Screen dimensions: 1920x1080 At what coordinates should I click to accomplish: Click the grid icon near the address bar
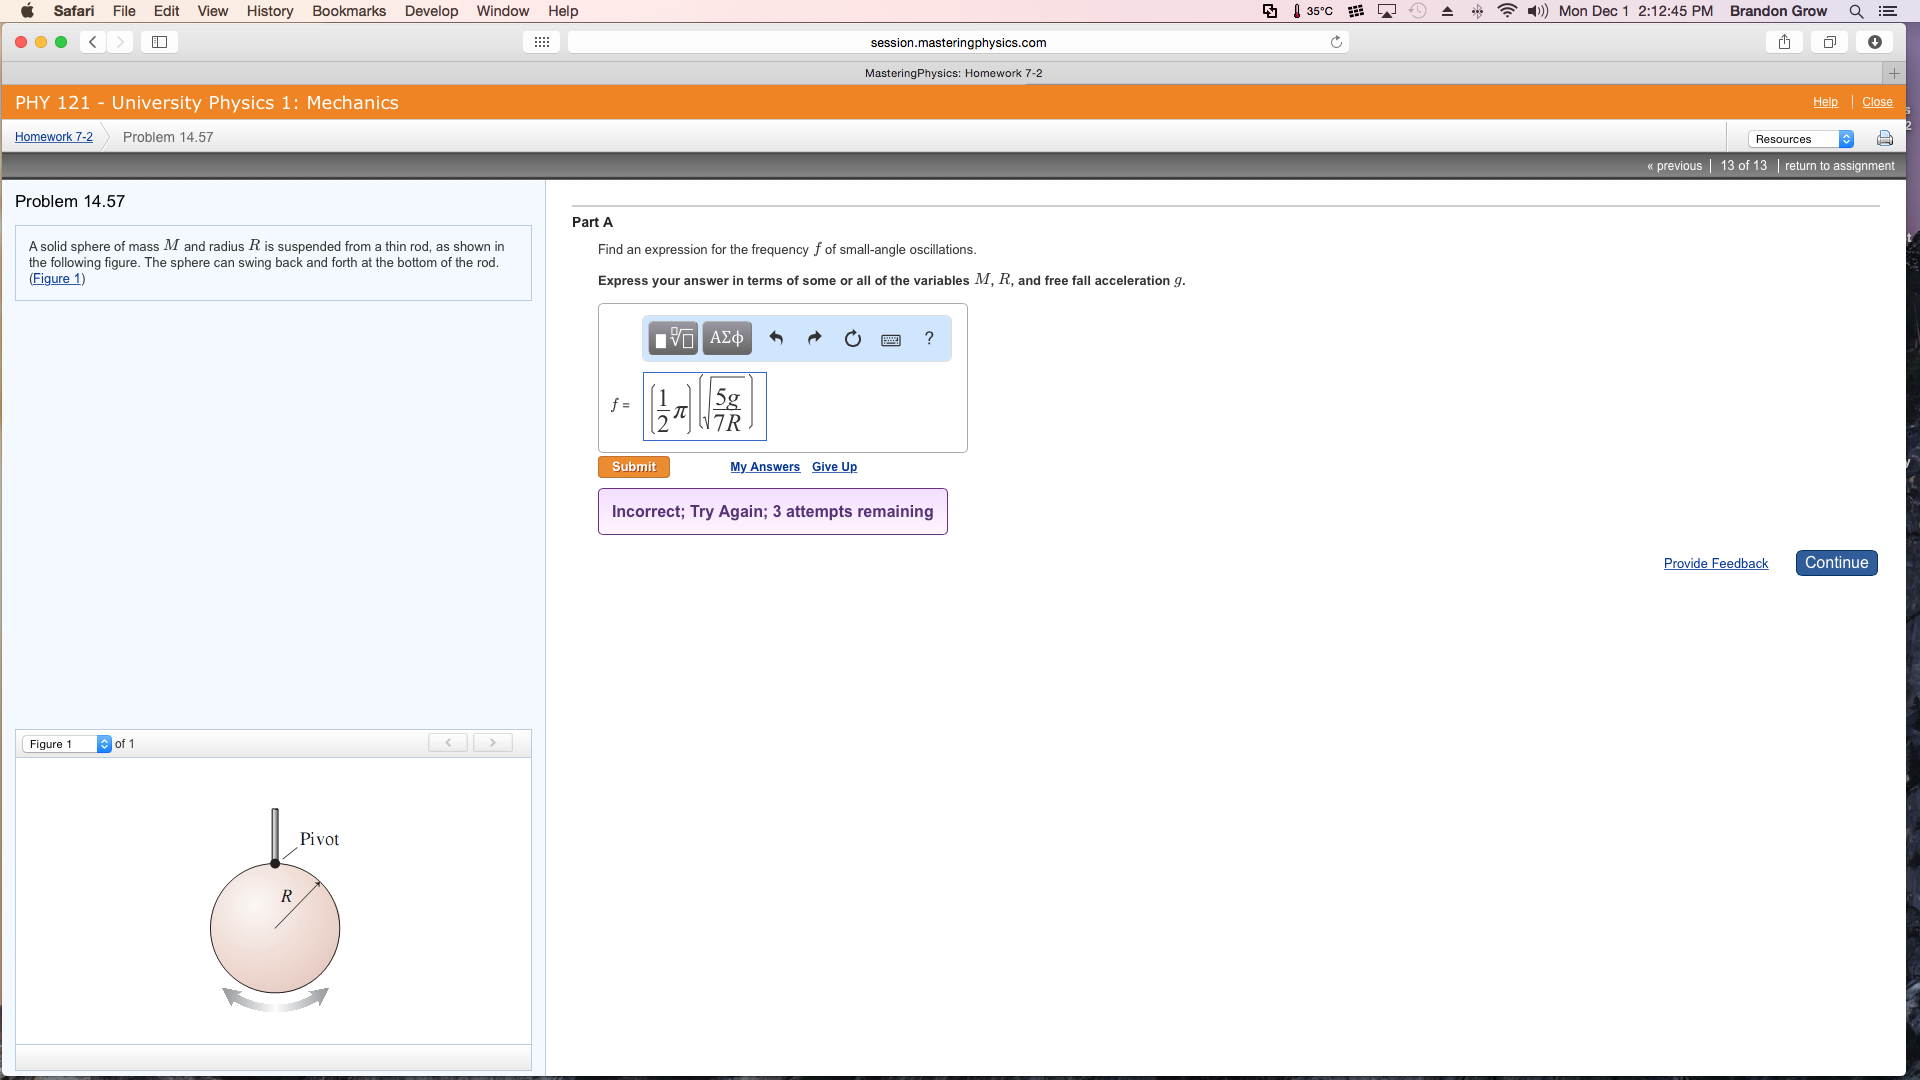point(541,42)
